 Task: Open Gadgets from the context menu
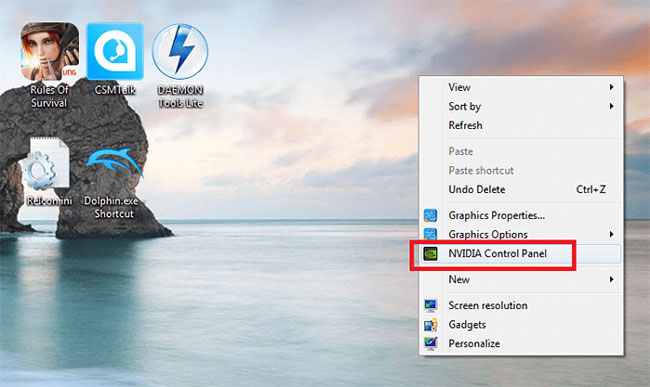pyautogui.click(x=521, y=325)
